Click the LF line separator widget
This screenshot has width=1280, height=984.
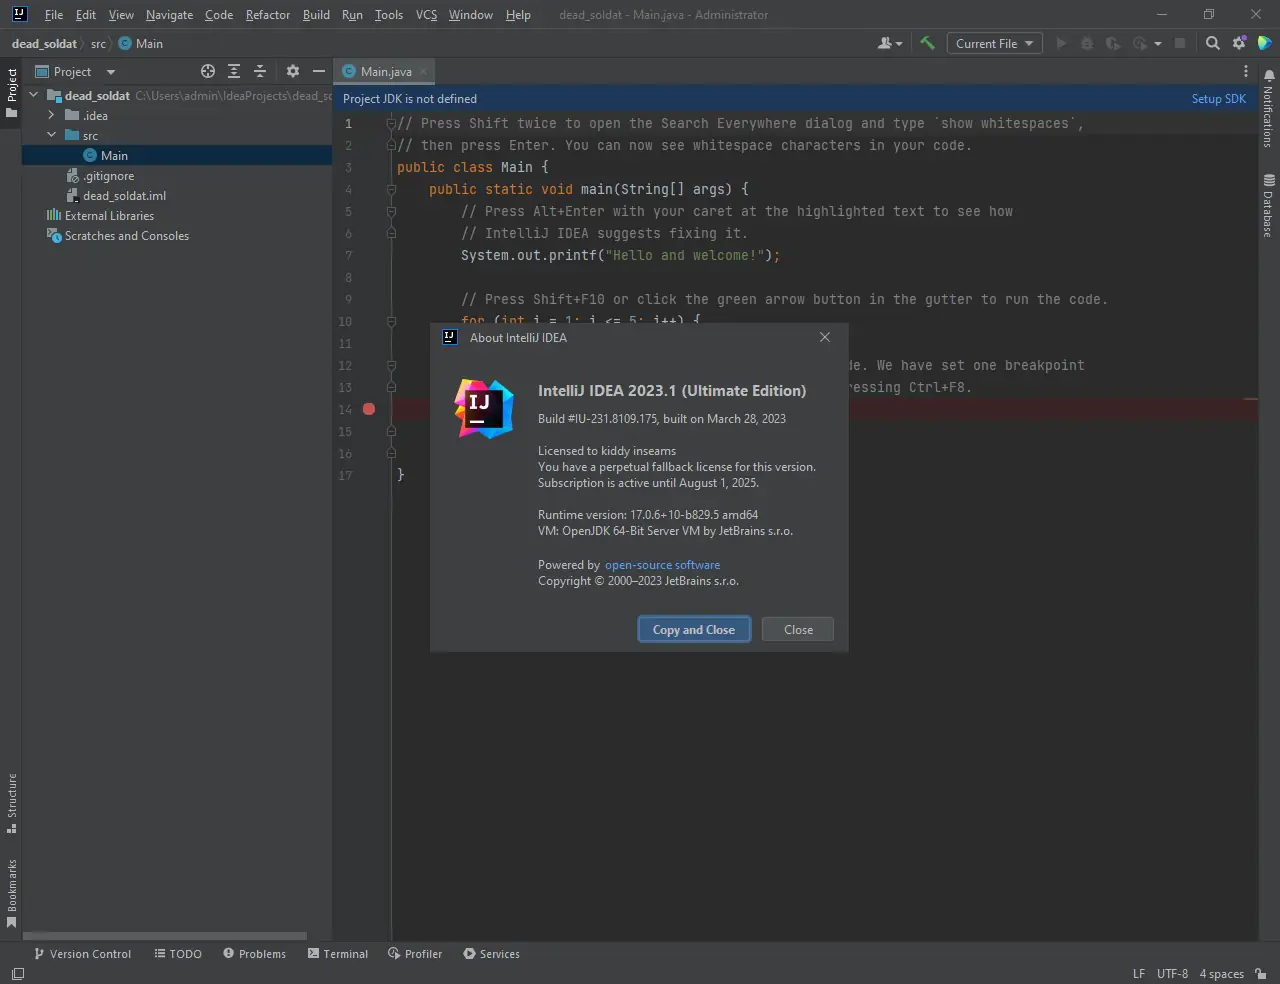pos(1139,974)
